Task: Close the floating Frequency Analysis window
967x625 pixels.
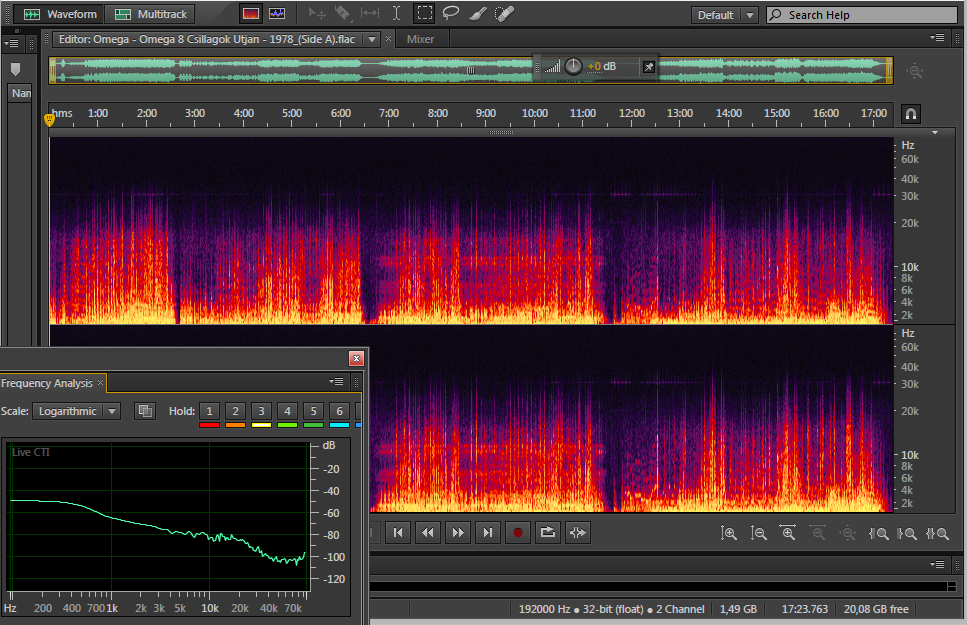Action: pos(356,358)
